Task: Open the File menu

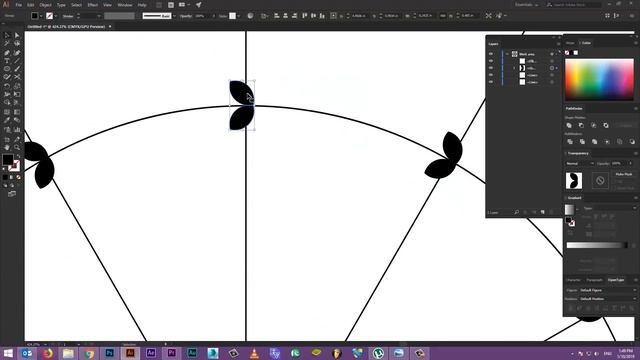Action: [19, 5]
